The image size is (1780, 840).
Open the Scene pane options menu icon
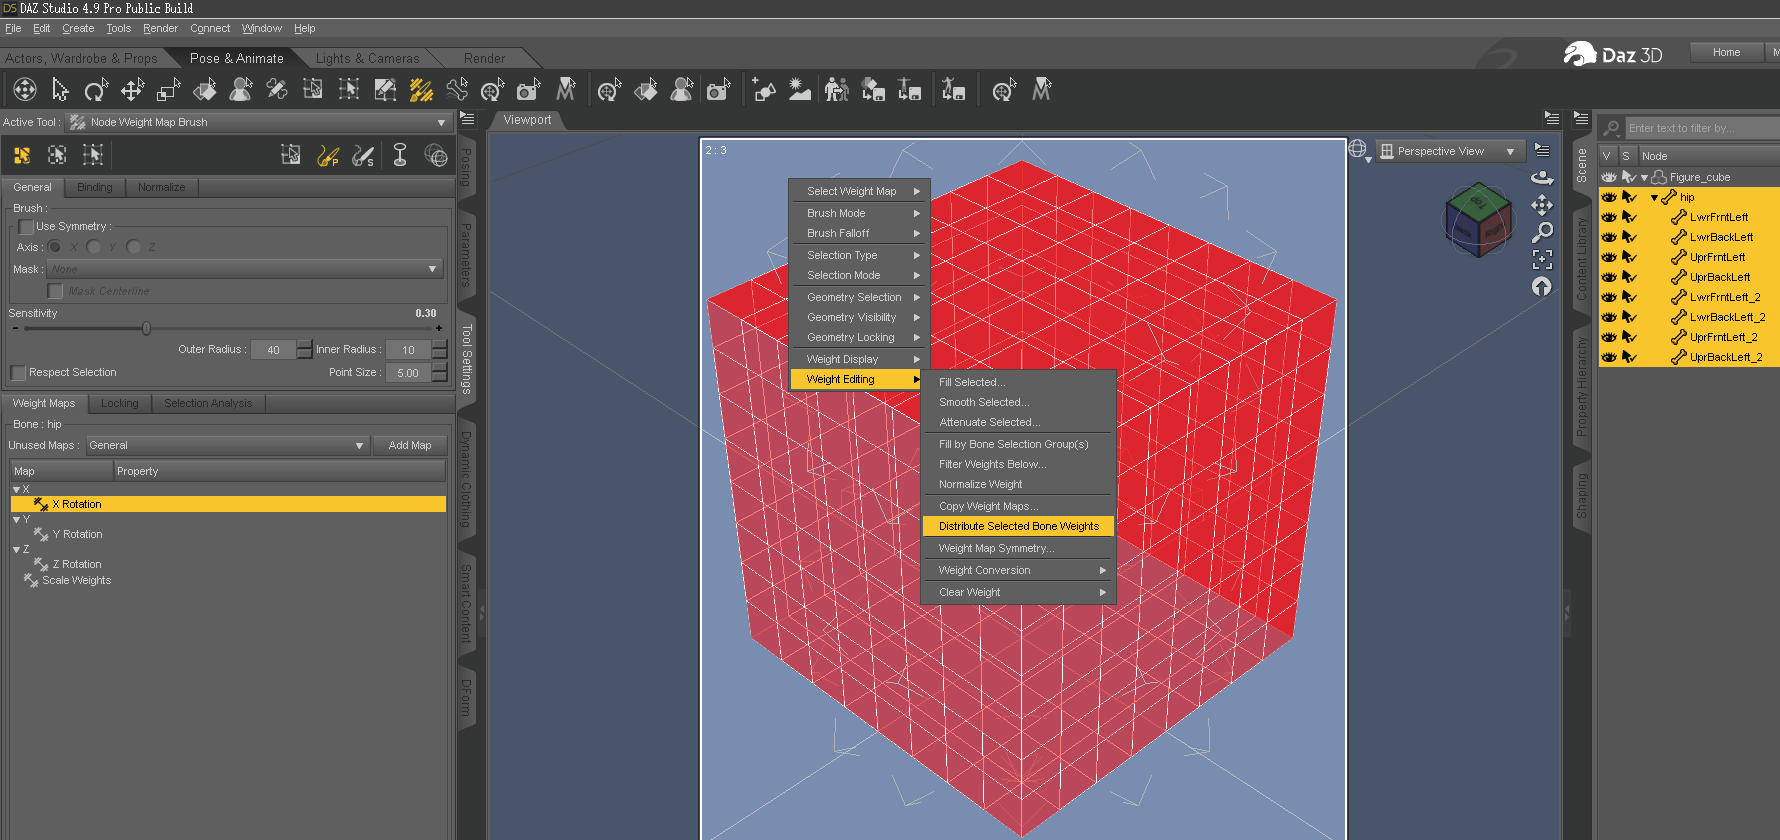[x=1581, y=118]
